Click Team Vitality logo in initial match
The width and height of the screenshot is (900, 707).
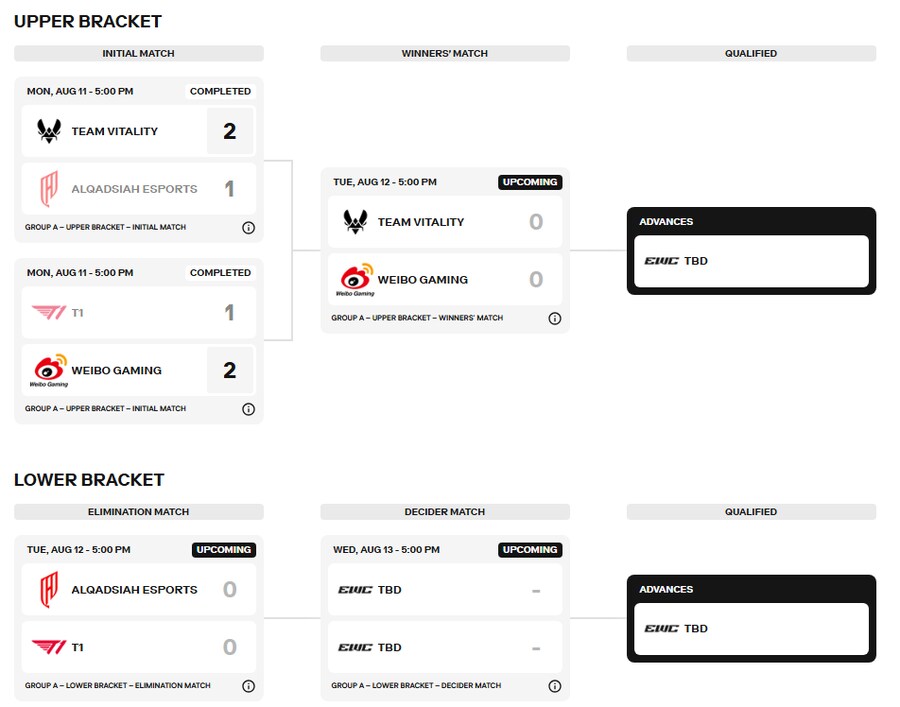tap(49, 131)
